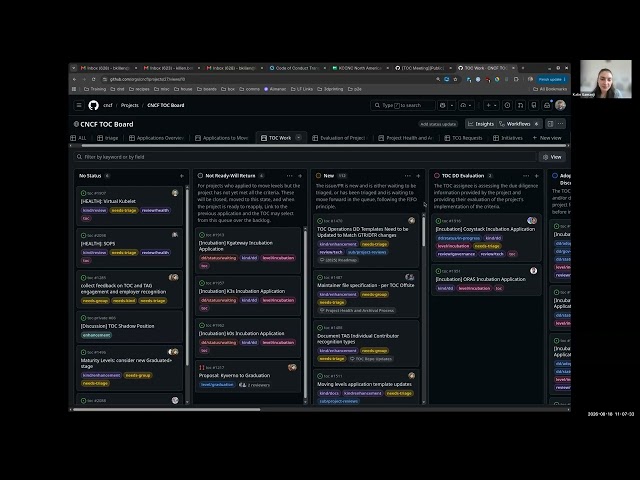Open All Bookmarks folder
The height and width of the screenshot is (480, 640).
550,89
